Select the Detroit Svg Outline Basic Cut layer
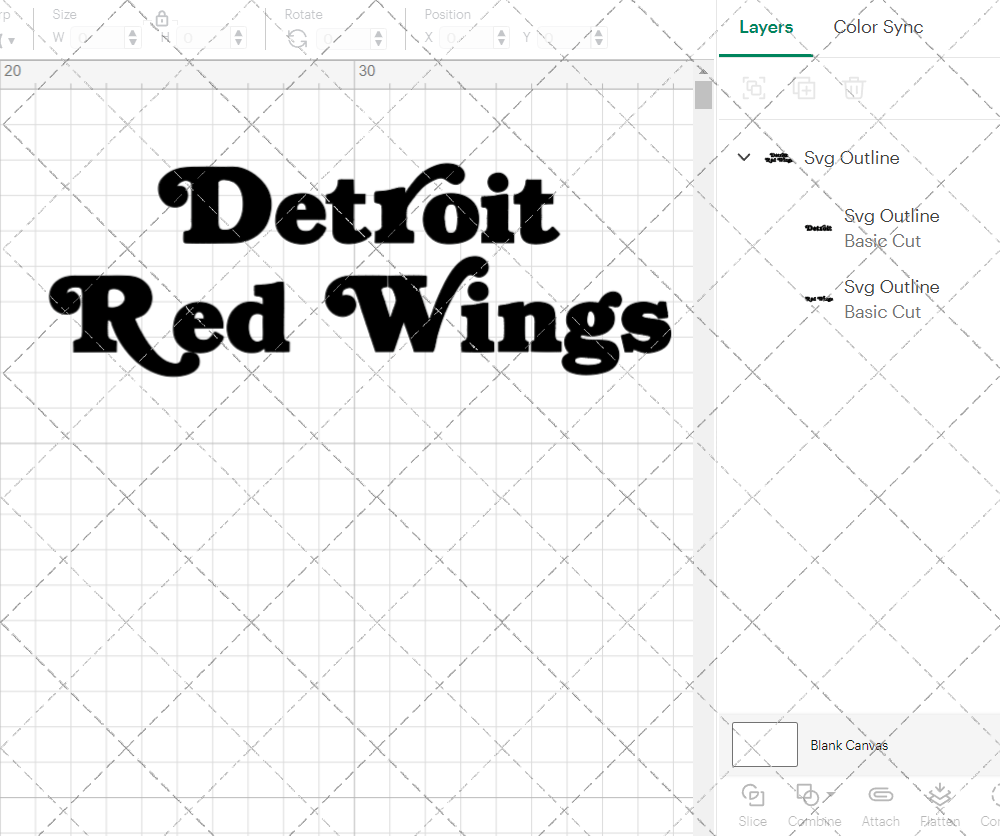 [890, 228]
